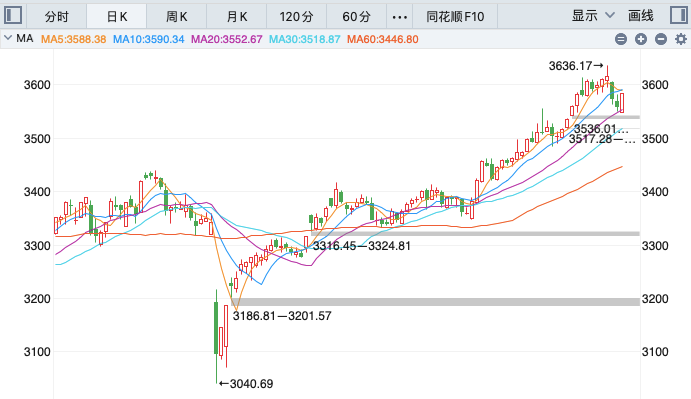This screenshot has height=399, width=691.
Task: Switch to the 月K tab
Action: [237, 17]
